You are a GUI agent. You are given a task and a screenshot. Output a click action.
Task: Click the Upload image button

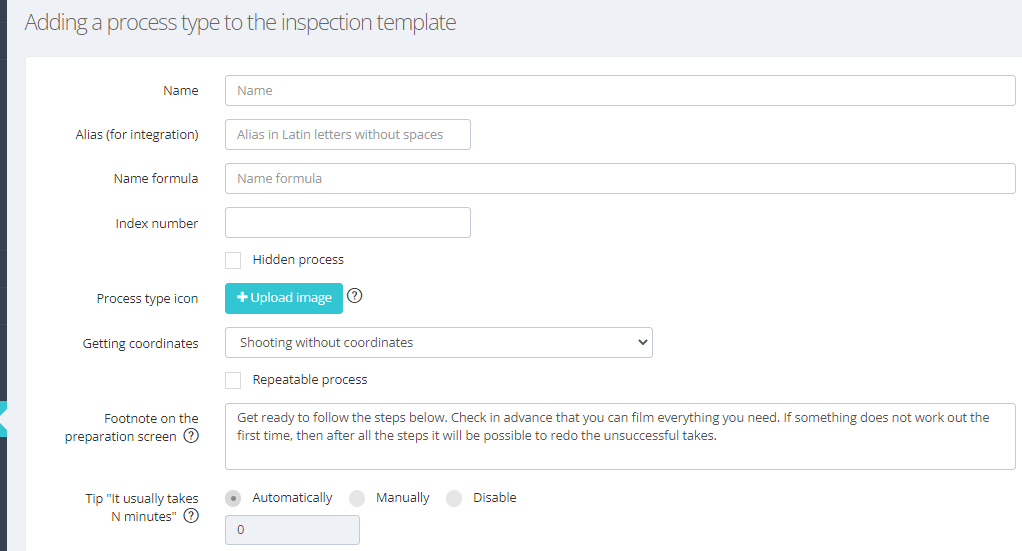(x=284, y=298)
